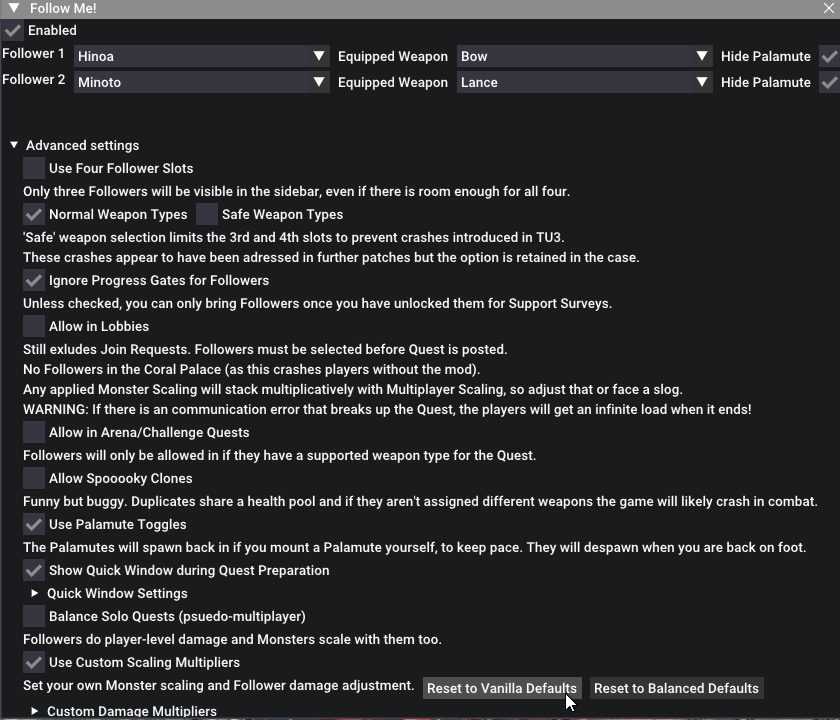This screenshot has width=840, height=720.
Task: Click Reset to Balanced Defaults
Action: tap(677, 688)
